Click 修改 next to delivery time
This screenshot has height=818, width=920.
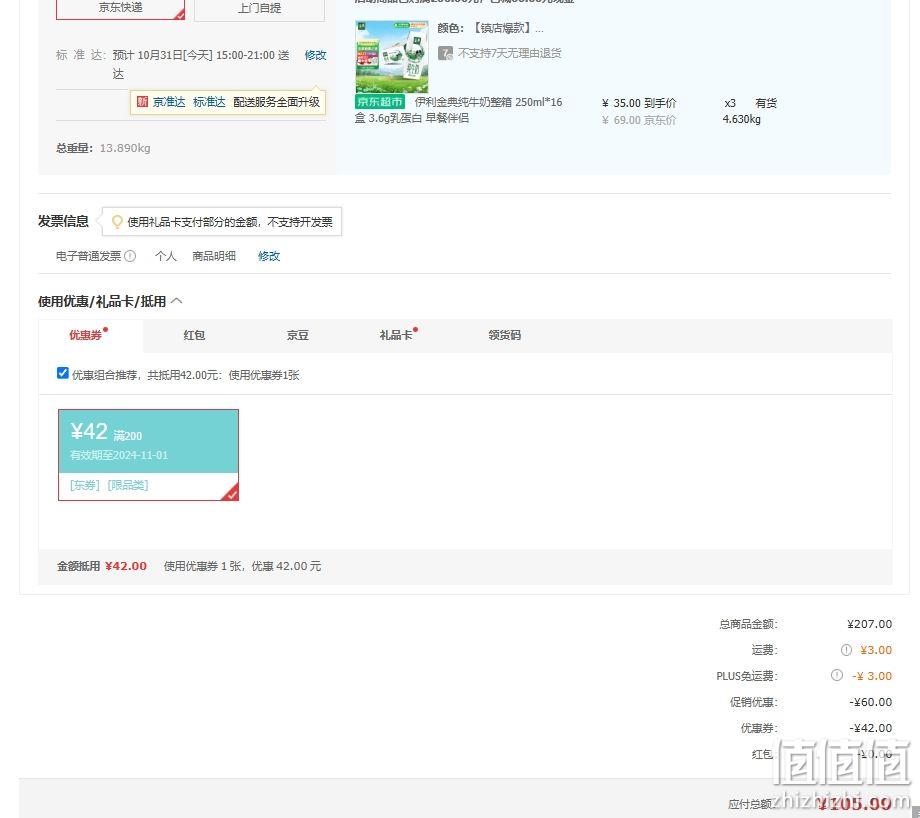[x=315, y=55]
